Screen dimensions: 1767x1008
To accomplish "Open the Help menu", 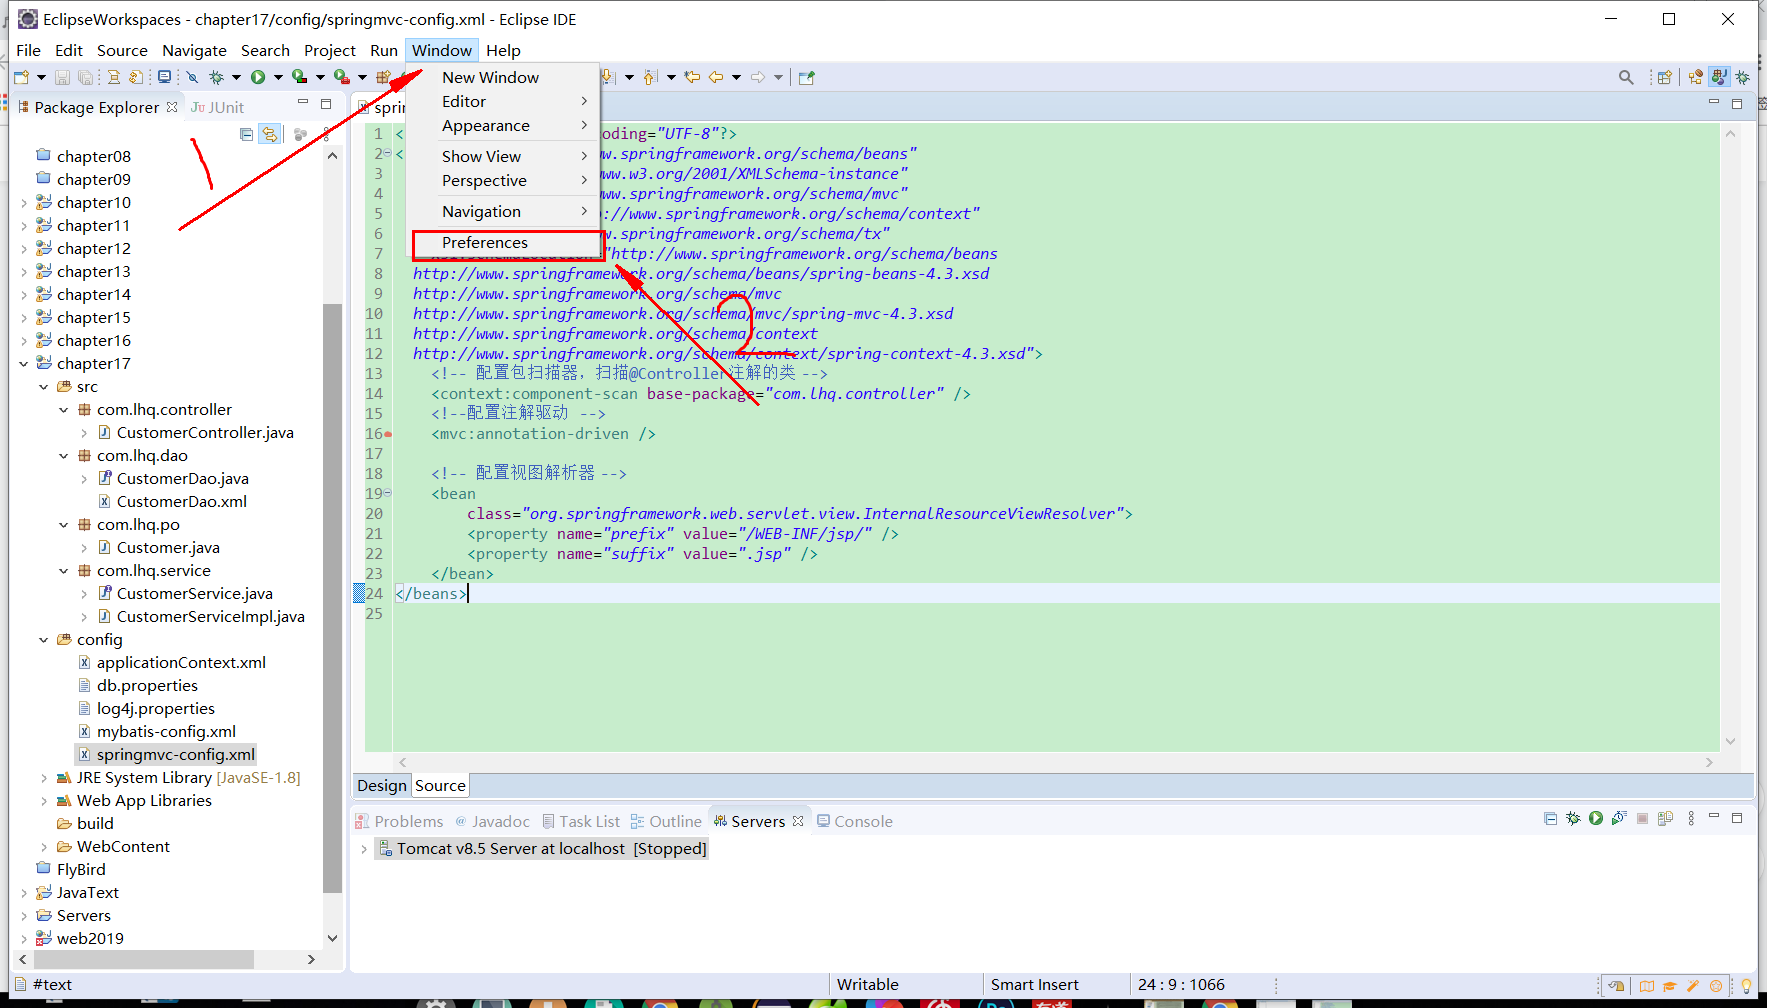I will coord(503,50).
